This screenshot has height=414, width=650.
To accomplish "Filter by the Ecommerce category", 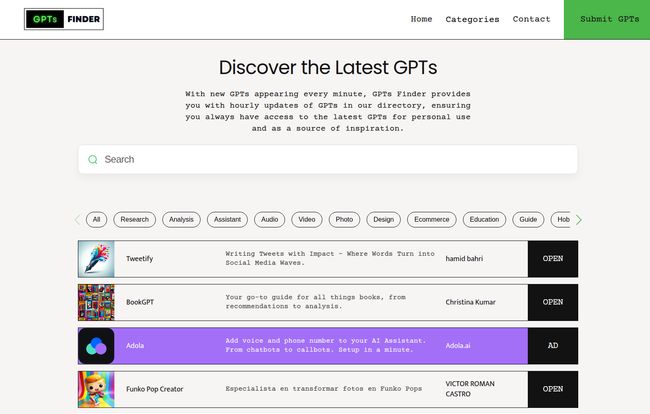I will click(x=432, y=220).
